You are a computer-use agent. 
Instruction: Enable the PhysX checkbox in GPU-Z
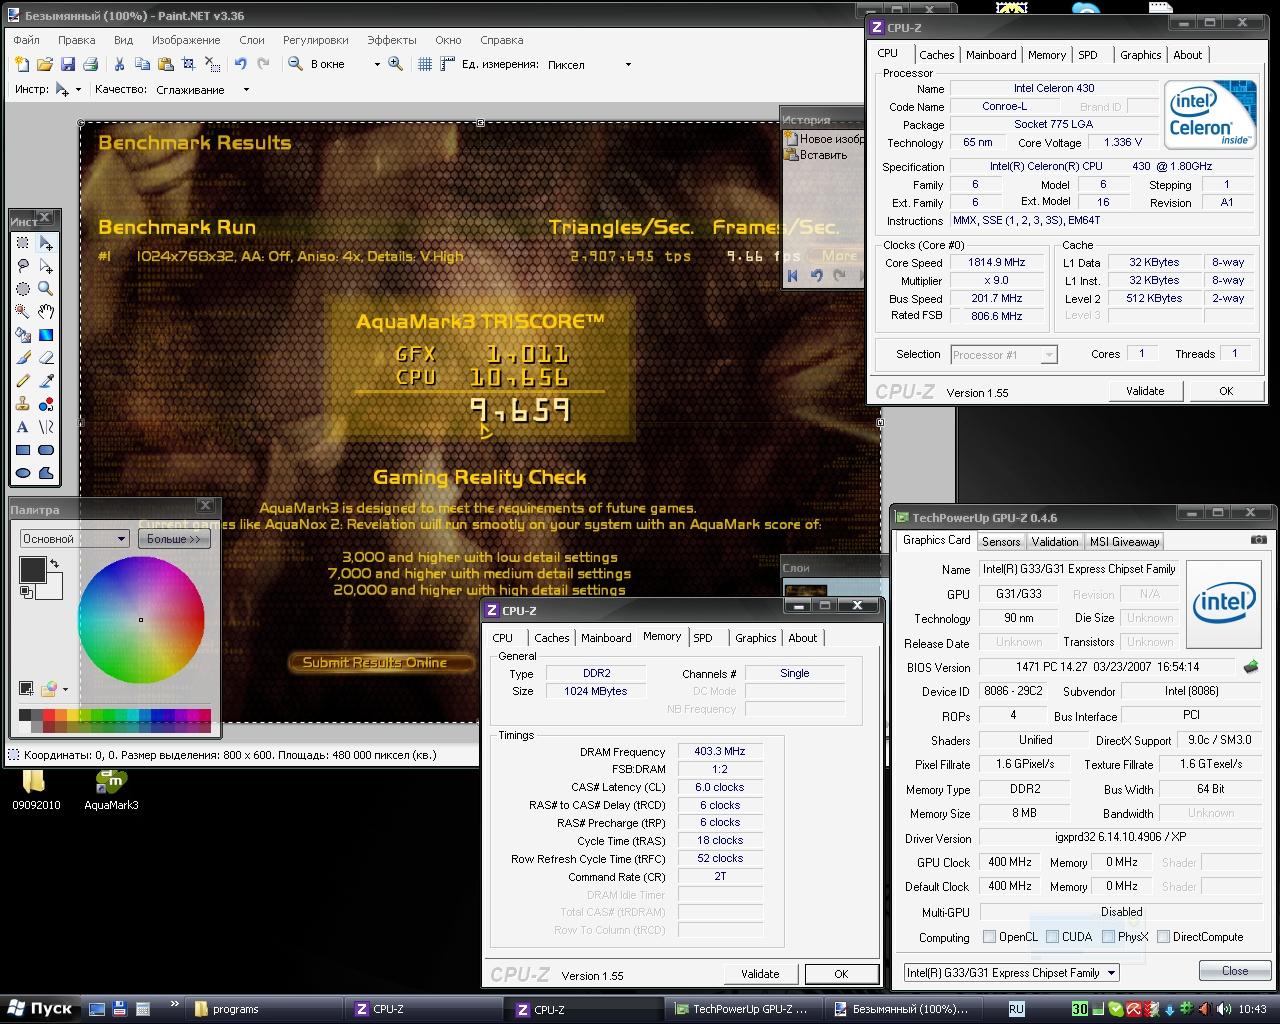(1108, 937)
